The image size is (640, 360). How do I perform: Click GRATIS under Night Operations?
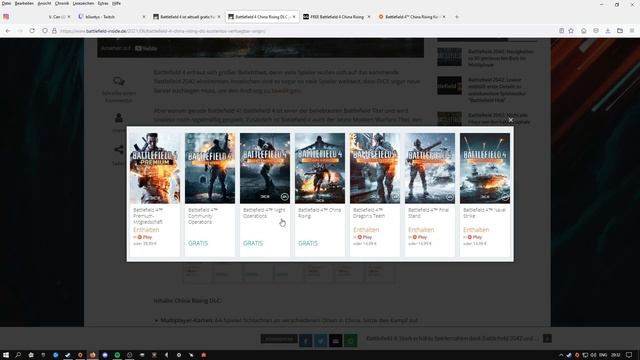[x=253, y=243]
